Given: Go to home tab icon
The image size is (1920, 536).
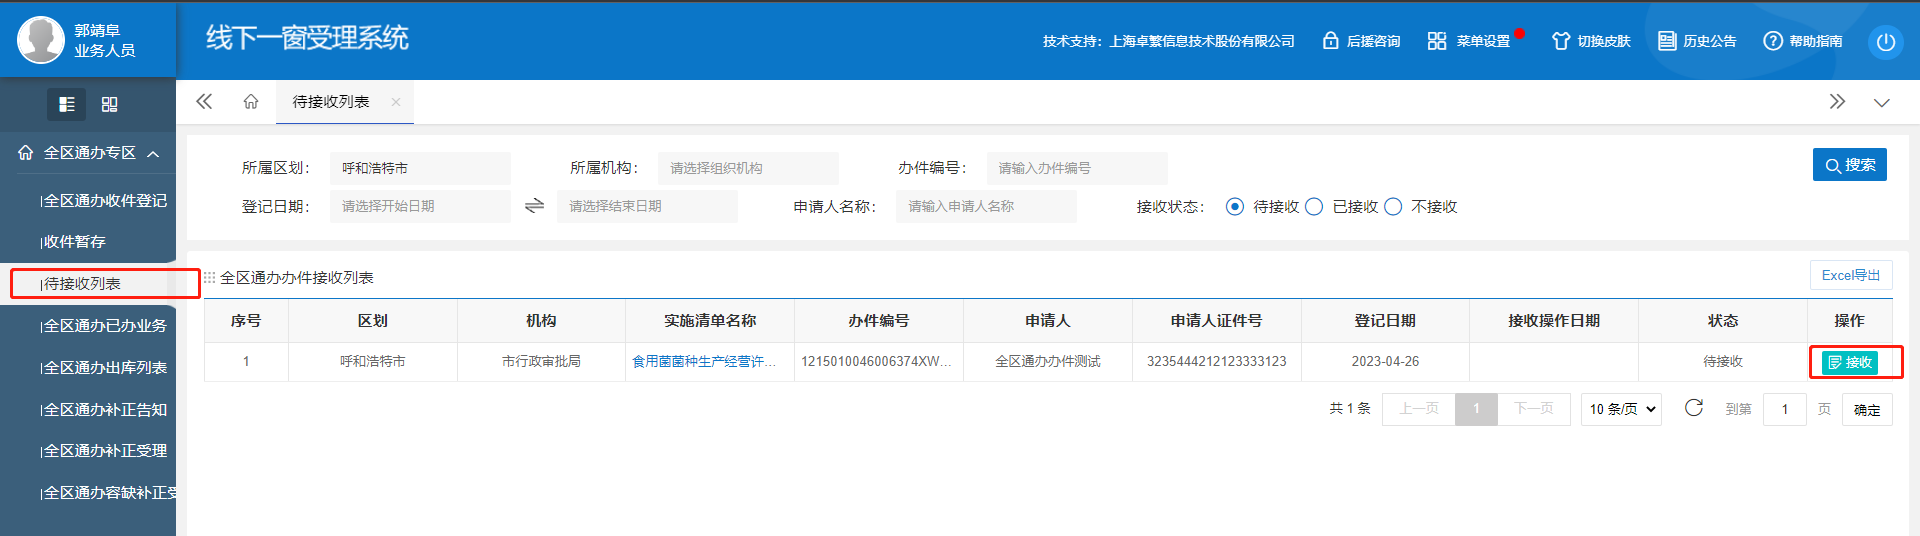Looking at the screenshot, I should 251,102.
